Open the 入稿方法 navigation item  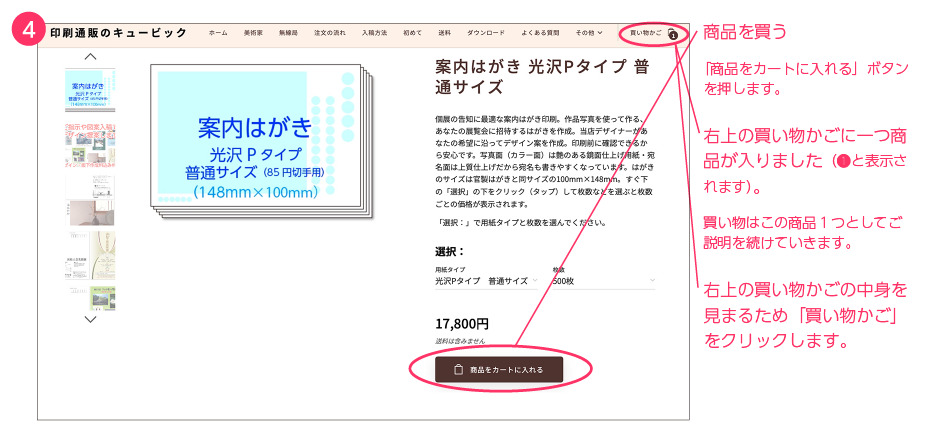tap(374, 33)
